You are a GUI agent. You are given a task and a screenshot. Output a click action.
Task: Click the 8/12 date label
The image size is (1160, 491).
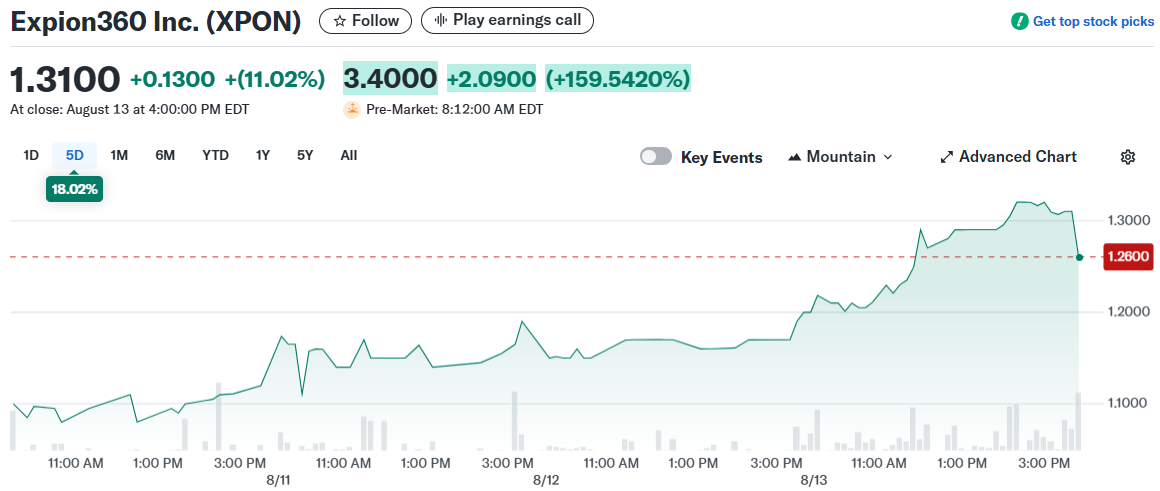[x=546, y=480]
